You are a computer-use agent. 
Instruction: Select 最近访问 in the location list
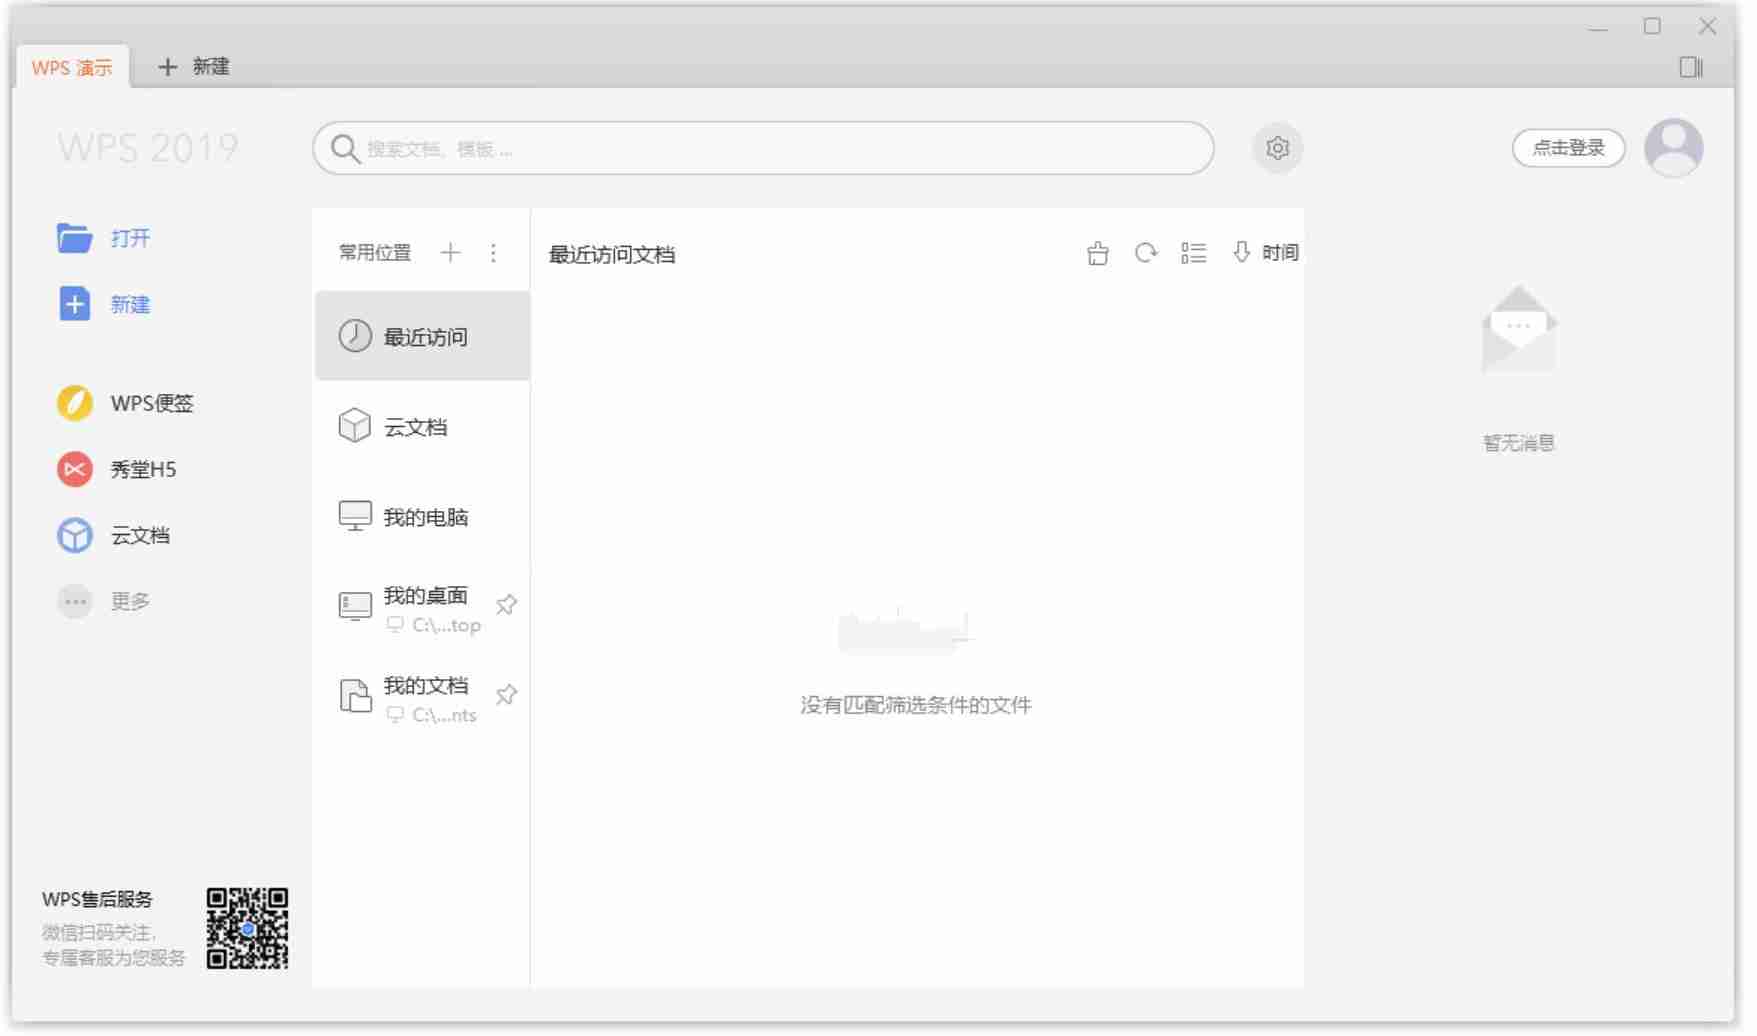pyautogui.click(x=422, y=336)
